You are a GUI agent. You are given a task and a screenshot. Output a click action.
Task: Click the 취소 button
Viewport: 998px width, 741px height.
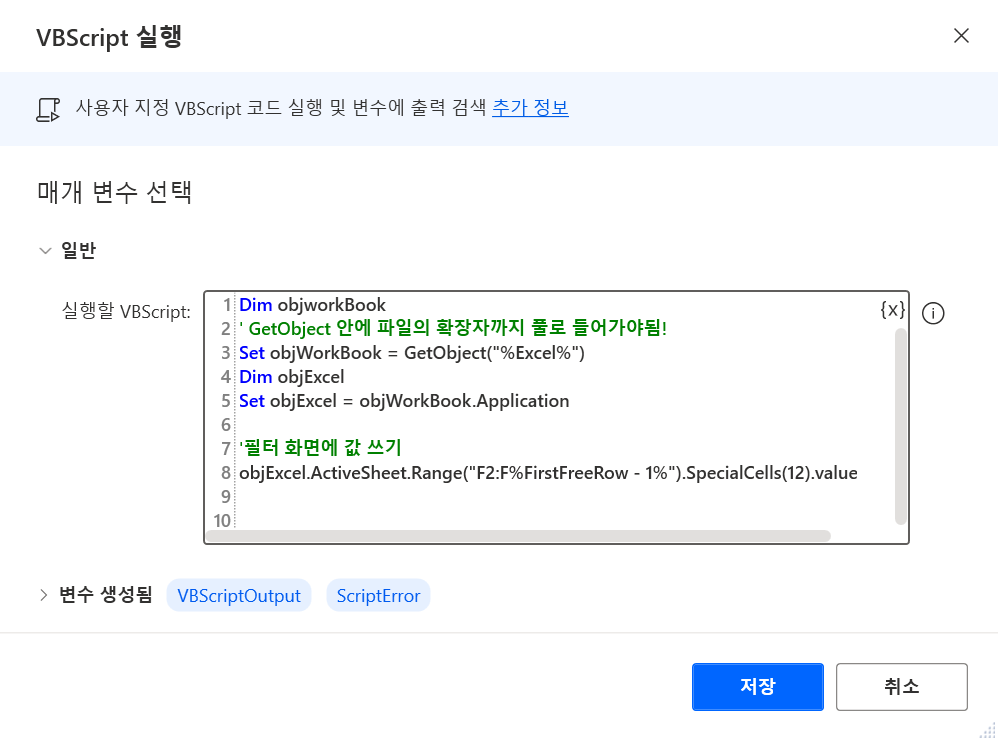(x=901, y=687)
